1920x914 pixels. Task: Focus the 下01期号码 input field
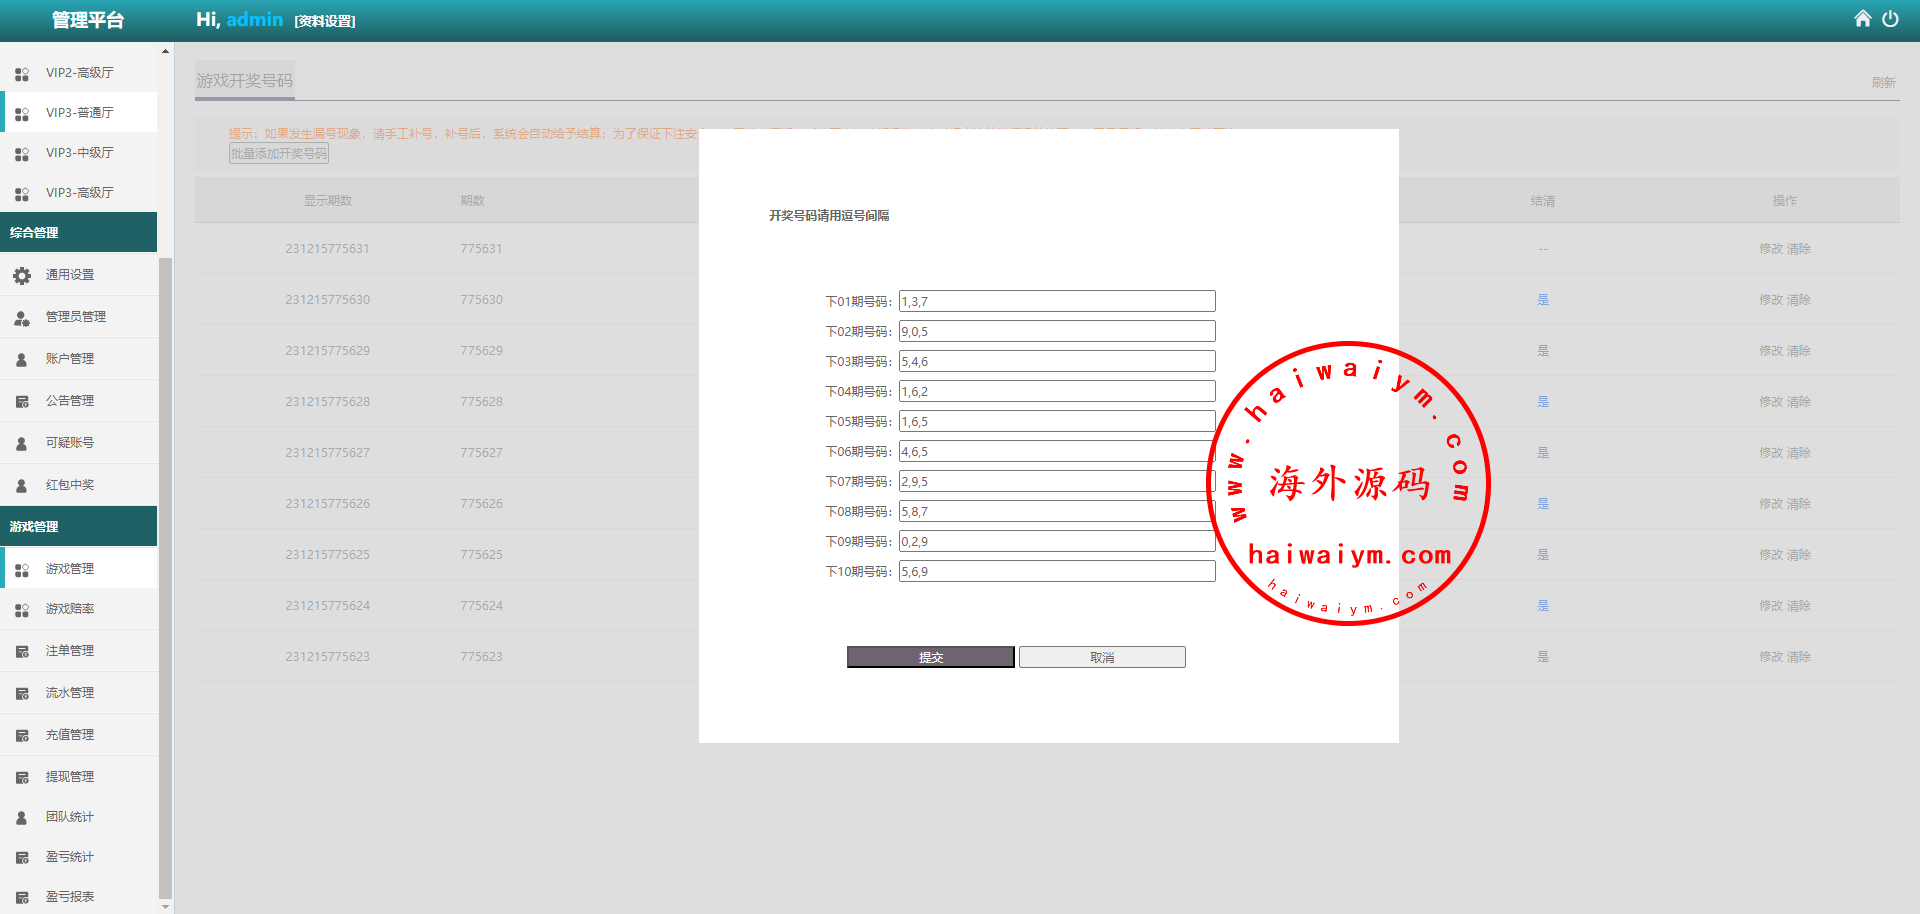pyautogui.click(x=1056, y=301)
